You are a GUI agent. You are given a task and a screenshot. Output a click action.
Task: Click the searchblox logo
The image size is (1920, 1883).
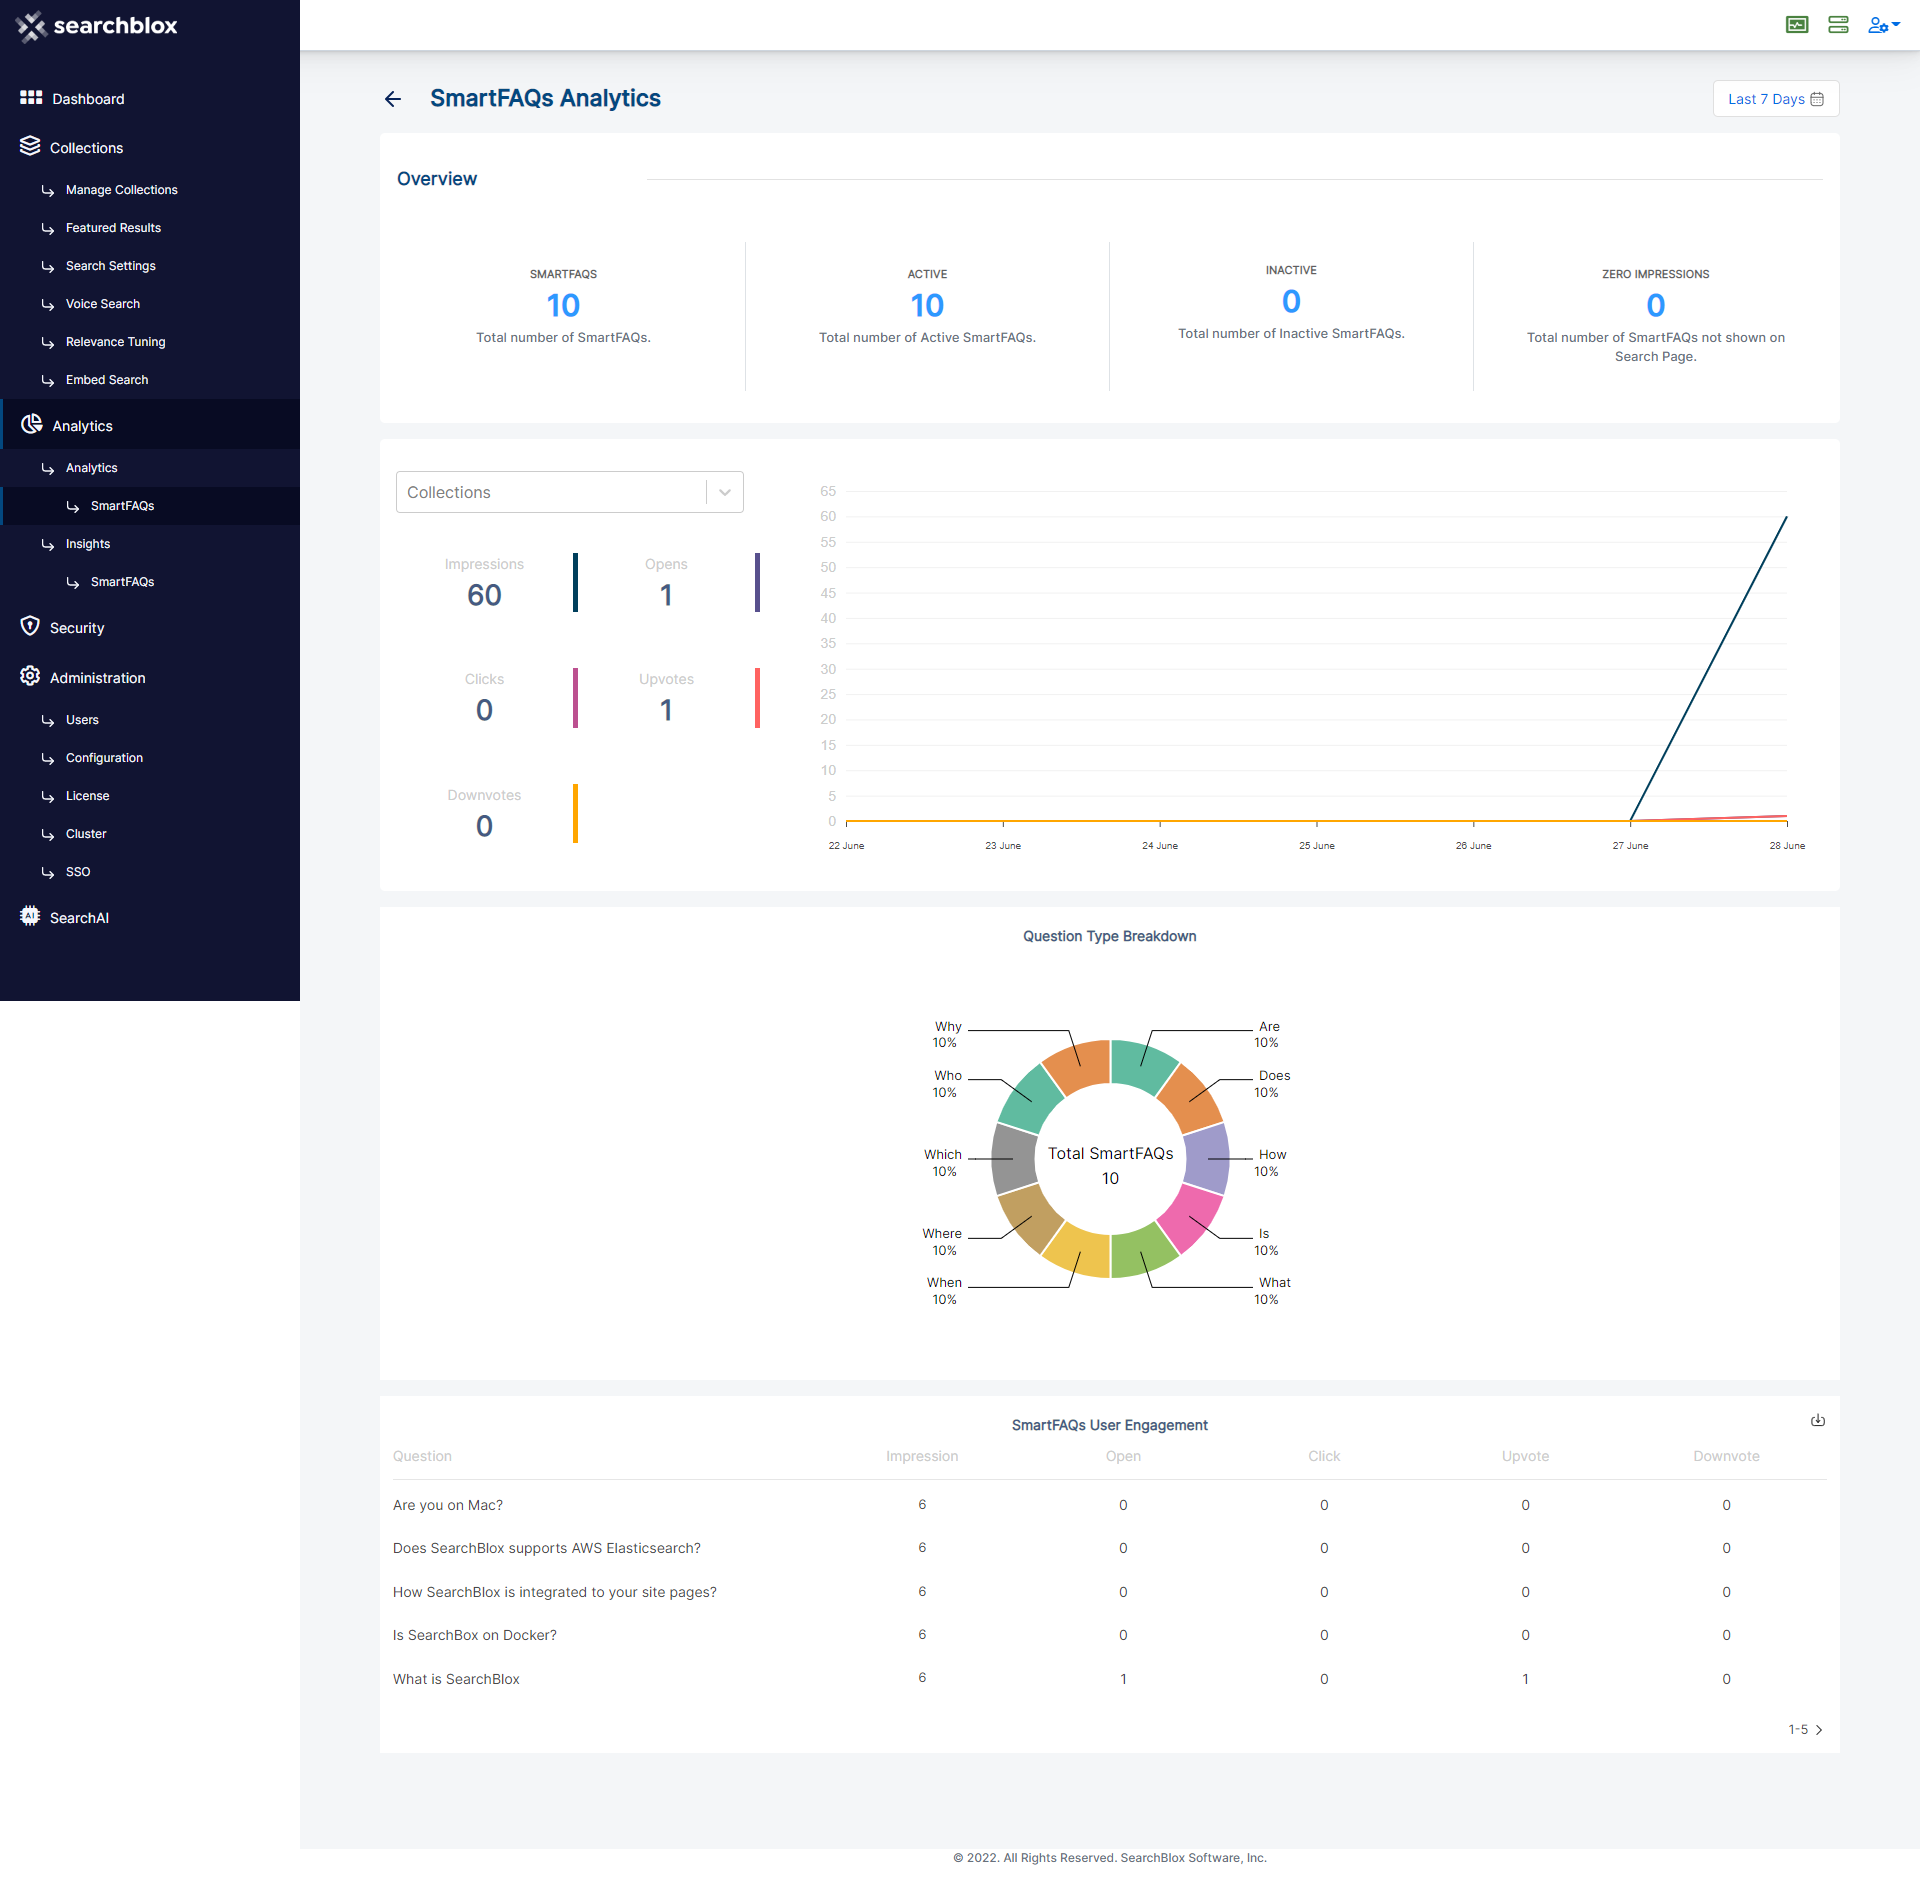point(97,26)
